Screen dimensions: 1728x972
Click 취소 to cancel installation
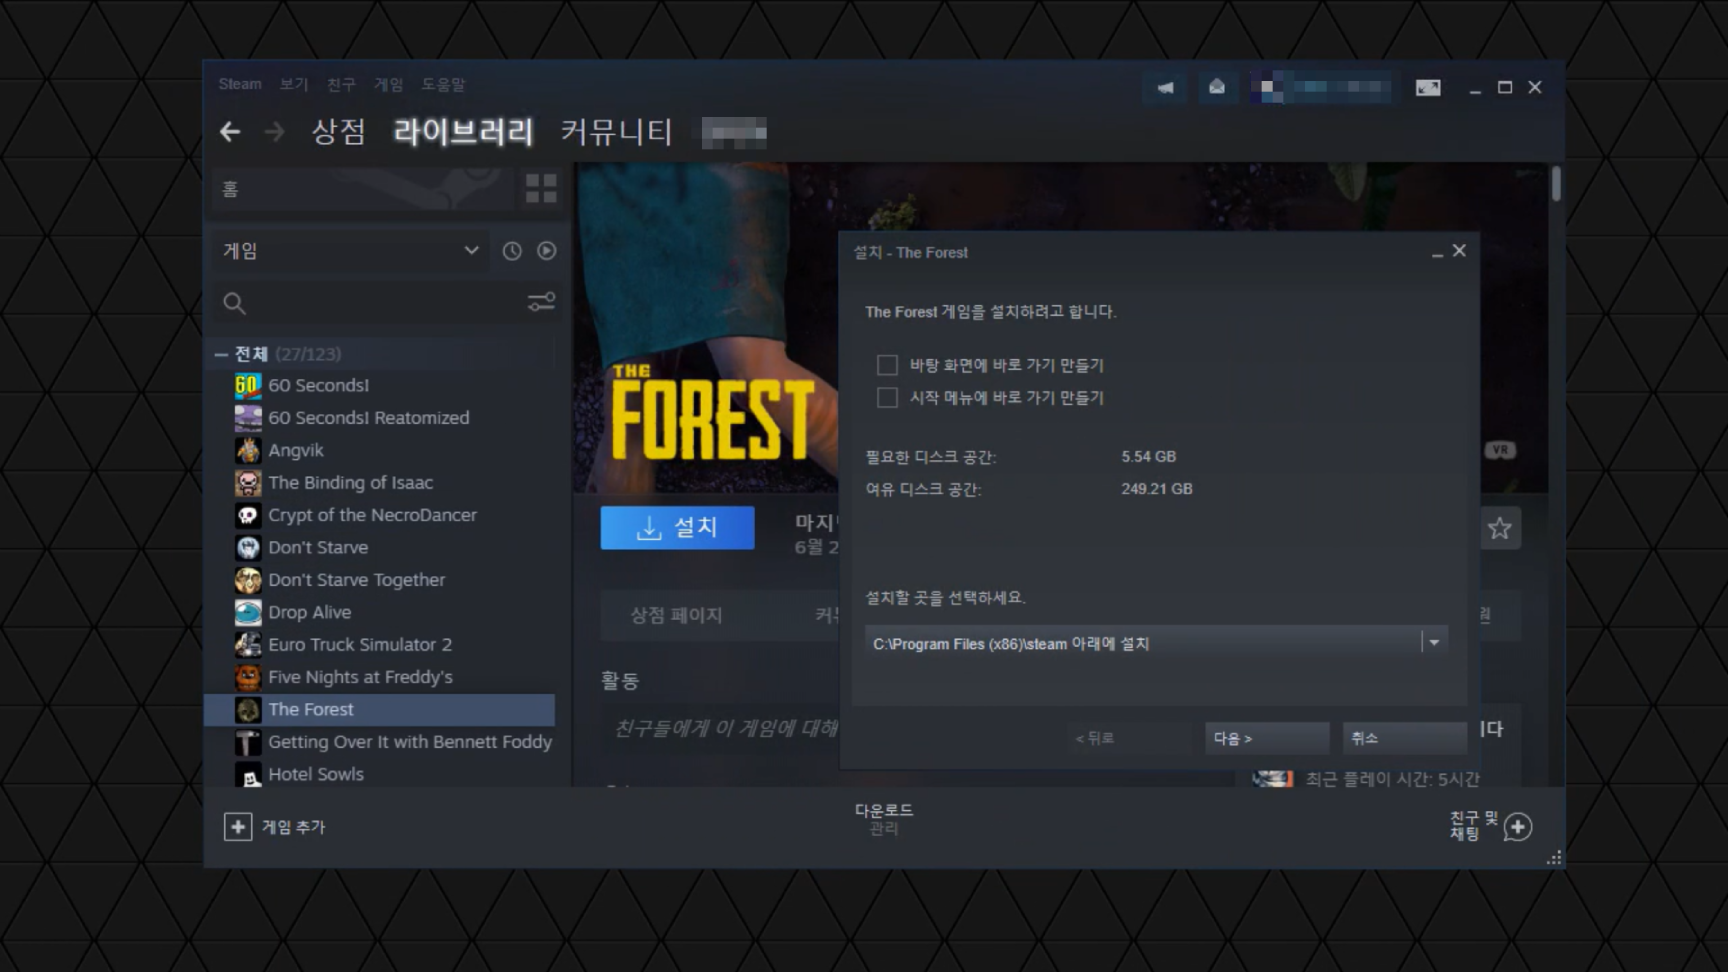[x=1404, y=738]
